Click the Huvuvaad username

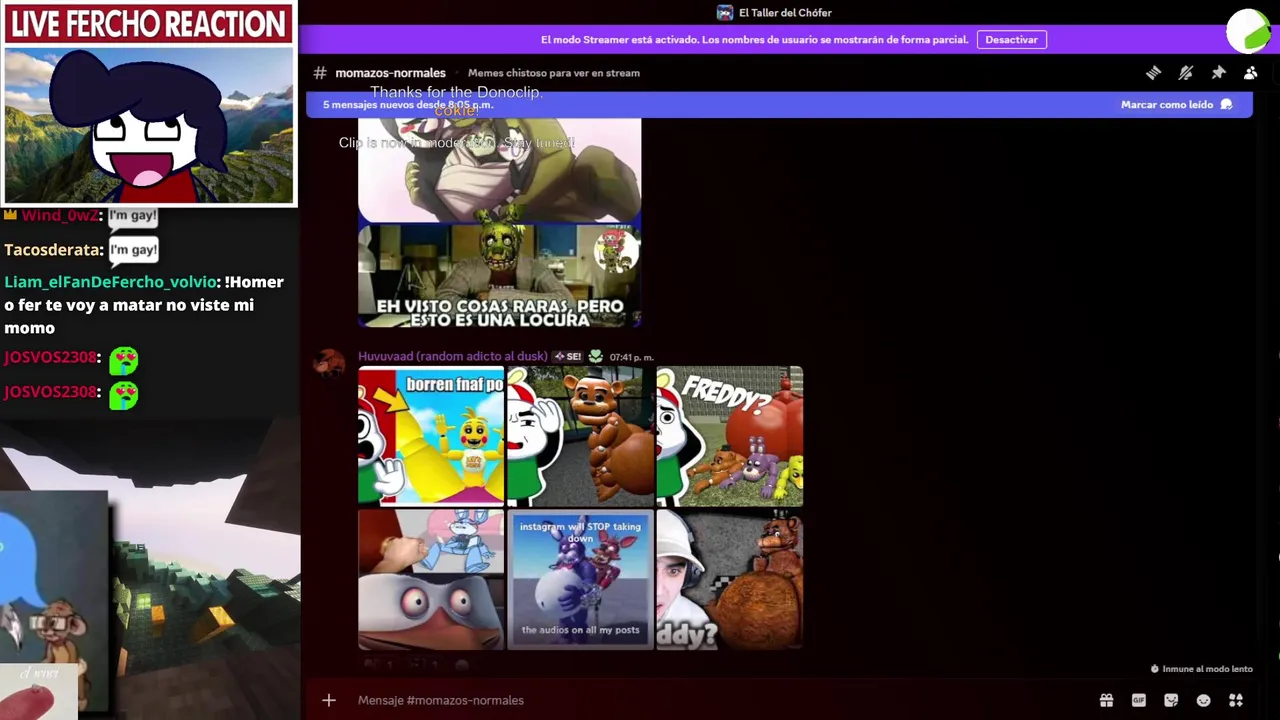pyautogui.click(x=453, y=356)
